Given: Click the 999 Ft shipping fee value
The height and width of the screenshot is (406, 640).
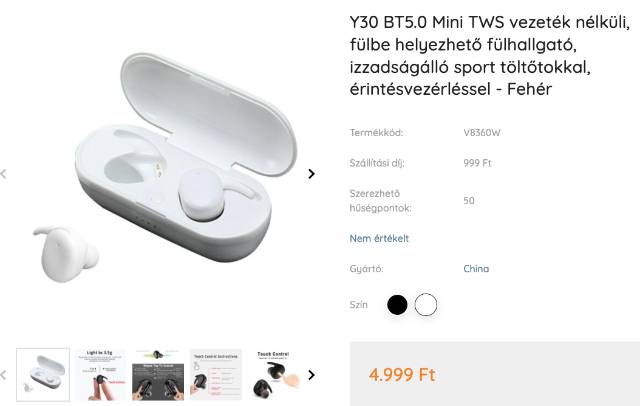Looking at the screenshot, I should click(478, 163).
